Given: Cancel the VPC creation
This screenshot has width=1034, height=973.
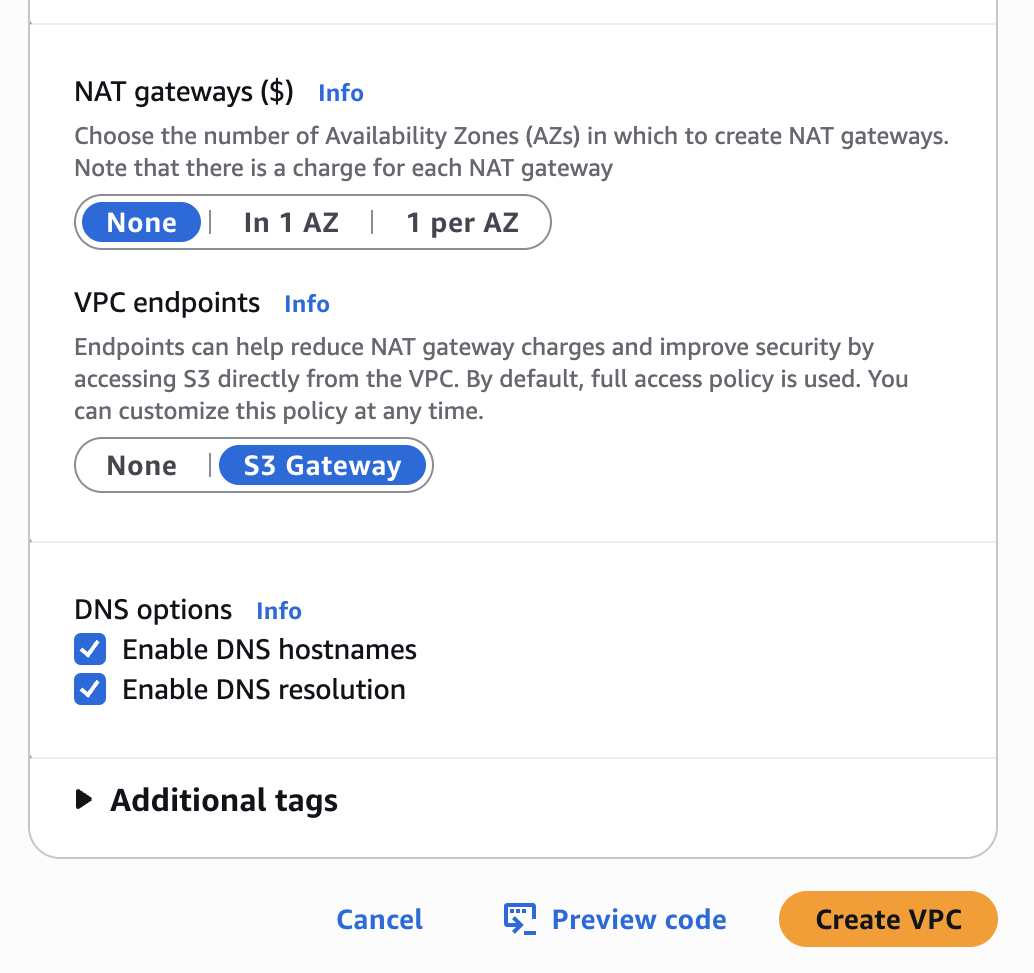Looking at the screenshot, I should (x=379, y=920).
